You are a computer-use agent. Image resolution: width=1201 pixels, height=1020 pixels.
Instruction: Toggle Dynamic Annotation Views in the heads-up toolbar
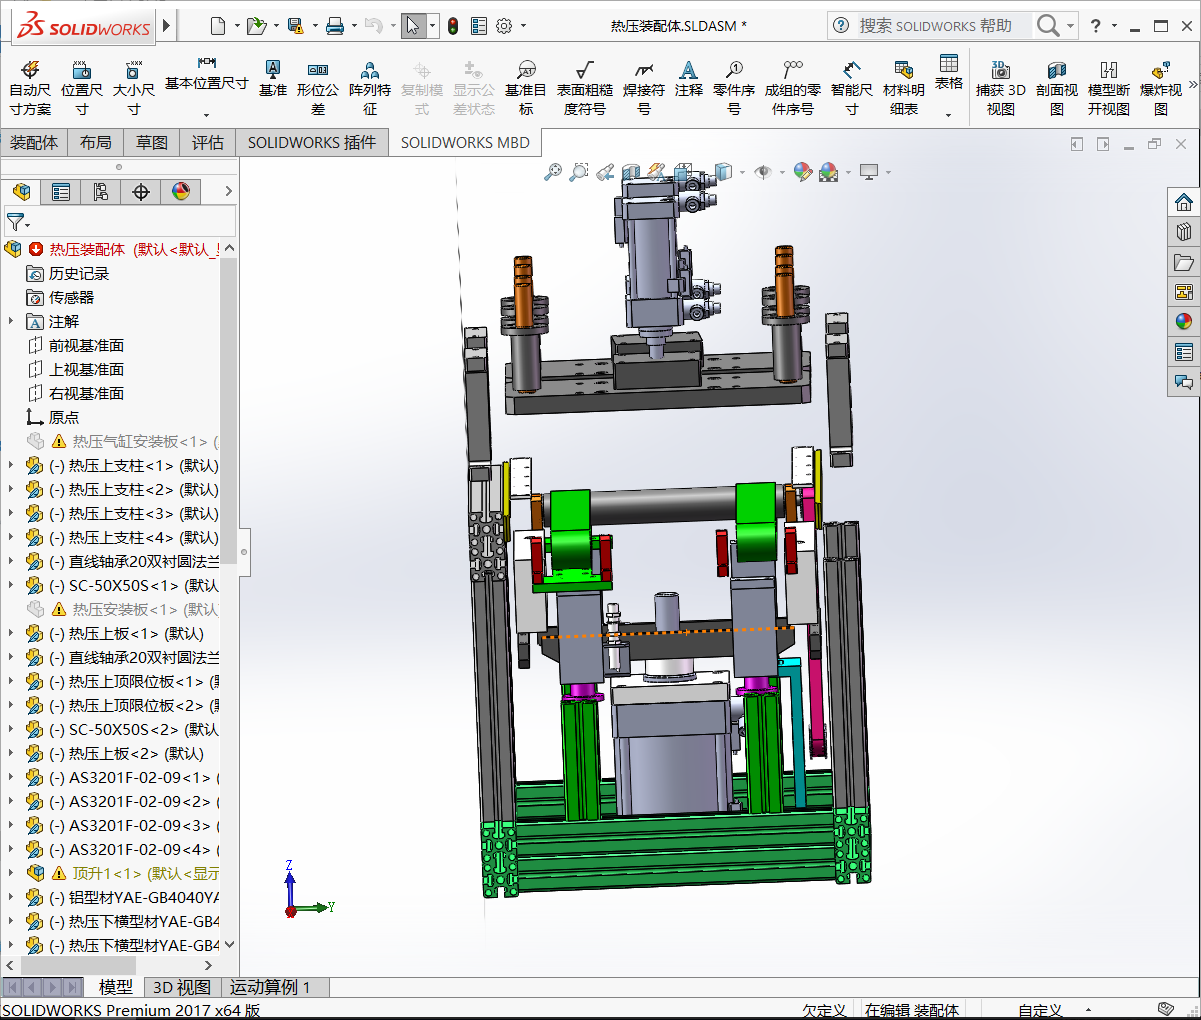pos(655,172)
